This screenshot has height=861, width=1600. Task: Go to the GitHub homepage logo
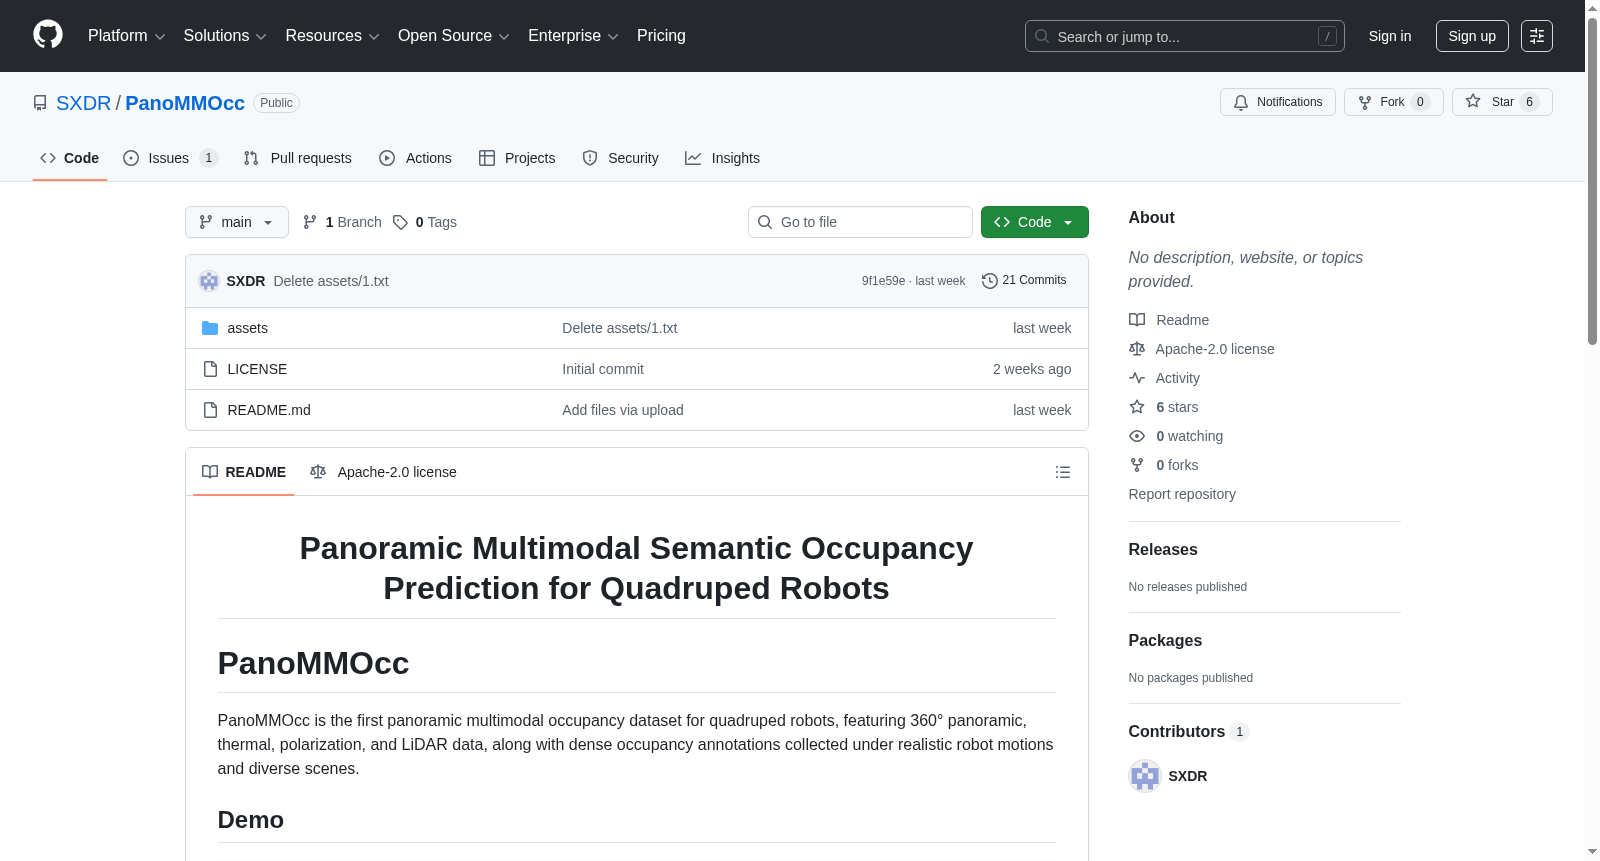pyautogui.click(x=48, y=35)
